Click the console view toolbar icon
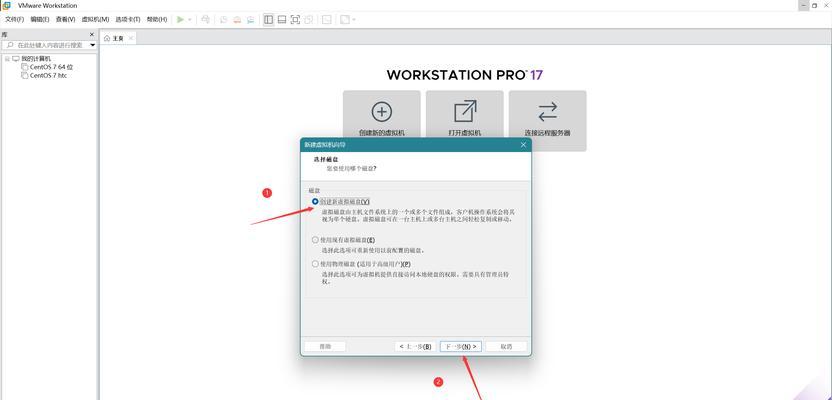This screenshot has width=832, height=400. (x=327, y=20)
